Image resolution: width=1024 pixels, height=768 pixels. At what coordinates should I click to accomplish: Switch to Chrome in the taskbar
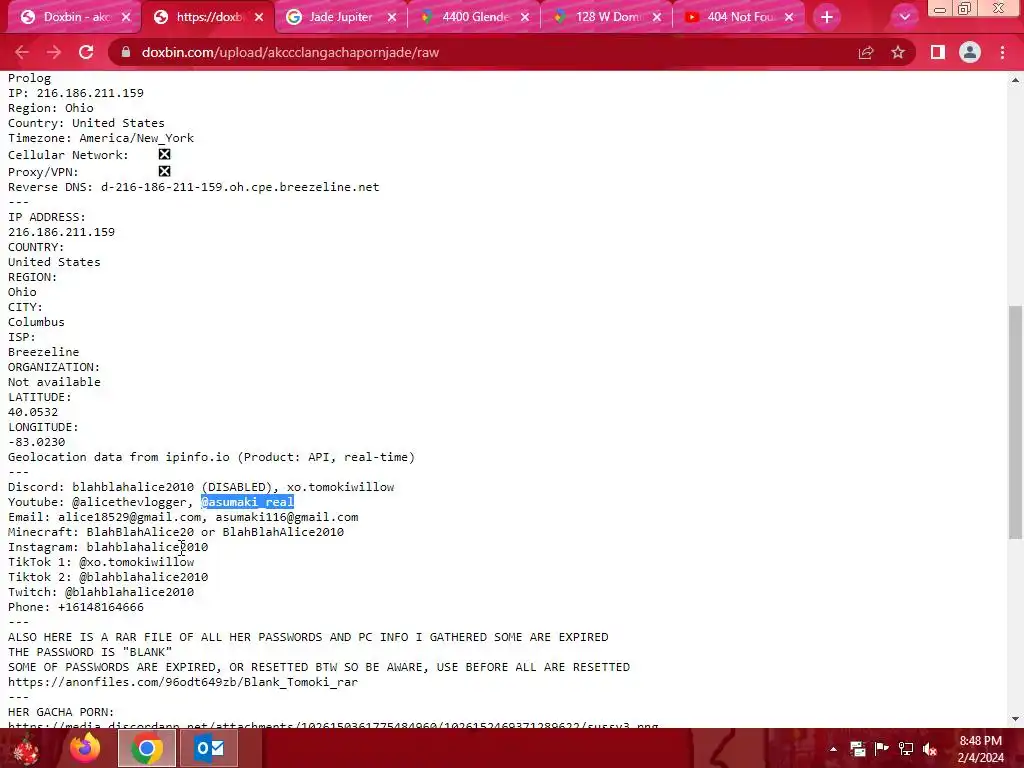click(146, 748)
